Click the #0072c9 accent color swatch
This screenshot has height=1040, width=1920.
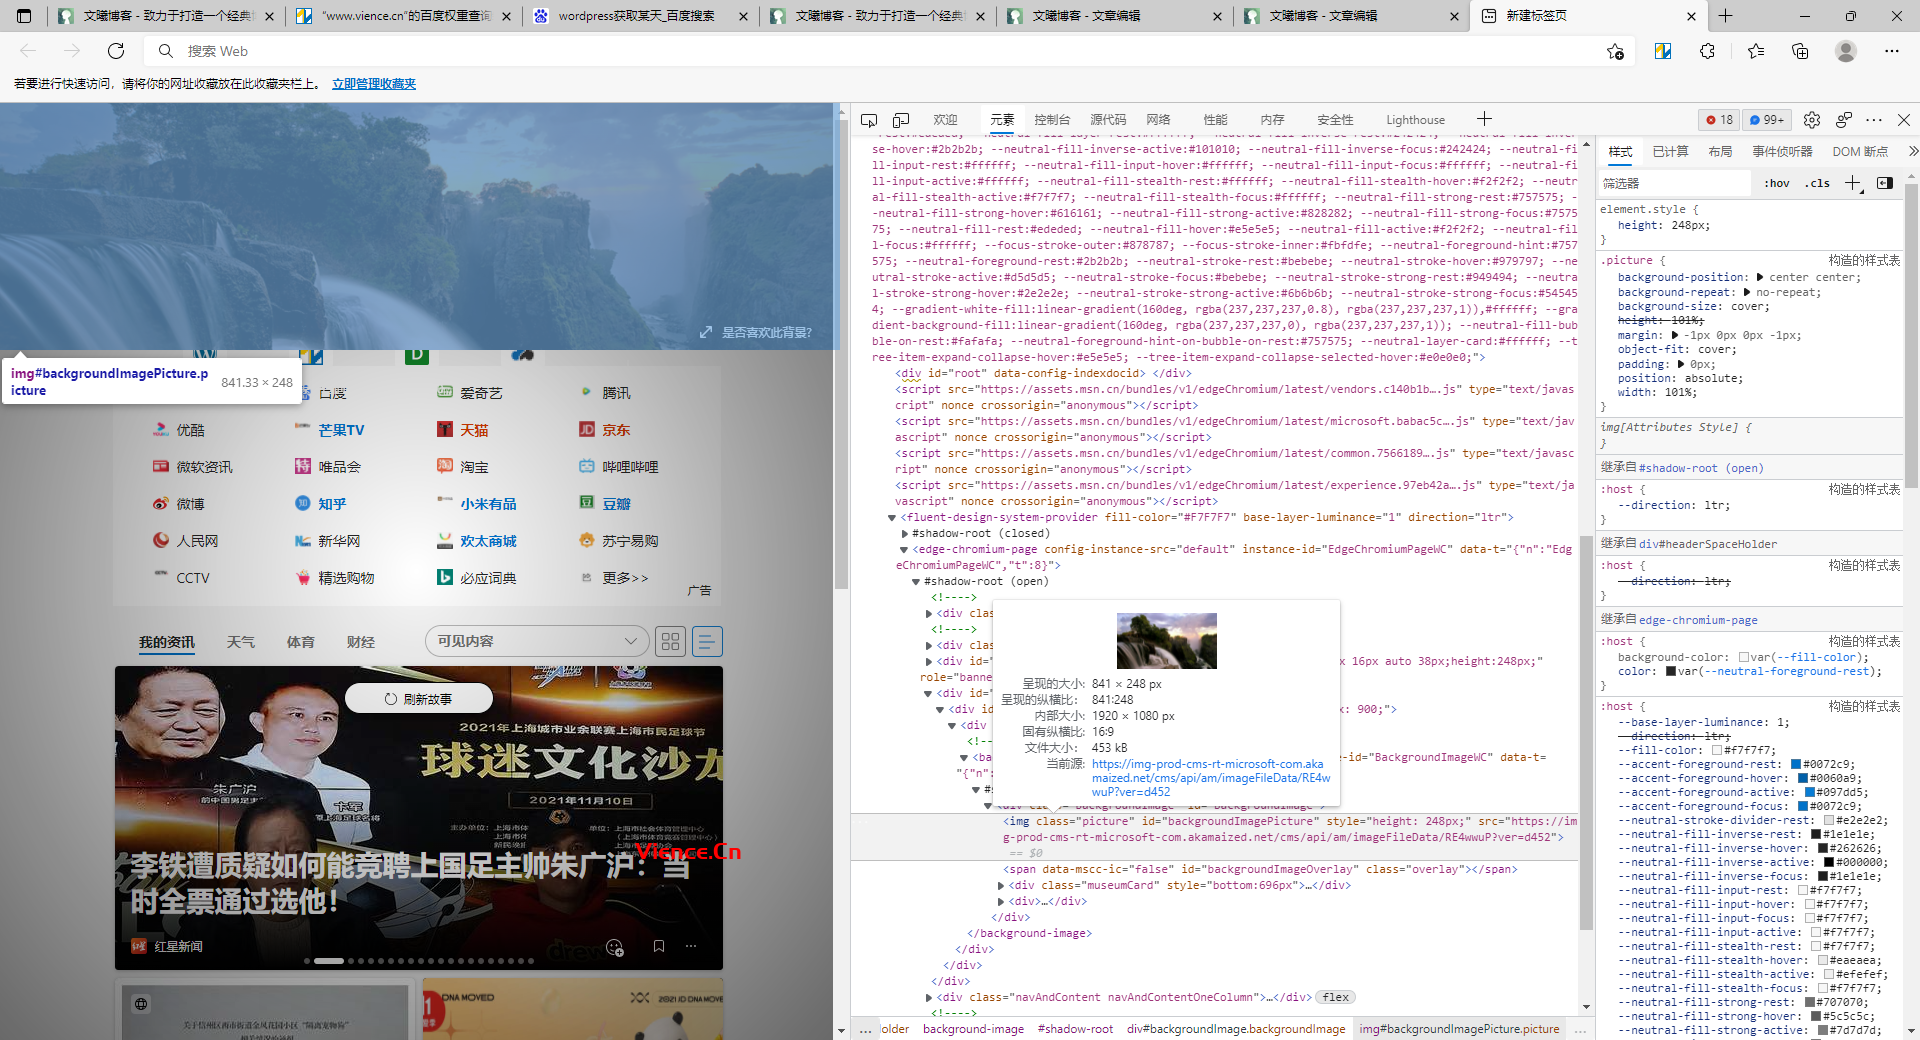coord(1796,765)
